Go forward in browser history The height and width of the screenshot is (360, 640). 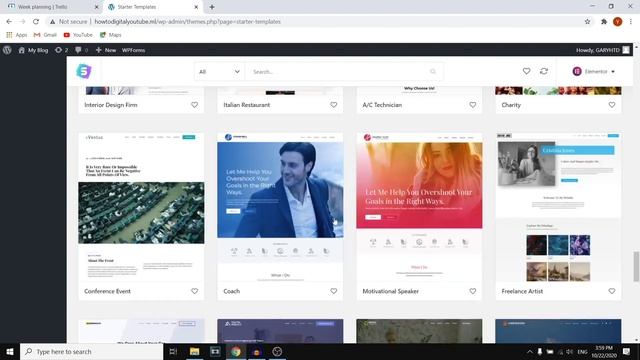tap(22, 21)
